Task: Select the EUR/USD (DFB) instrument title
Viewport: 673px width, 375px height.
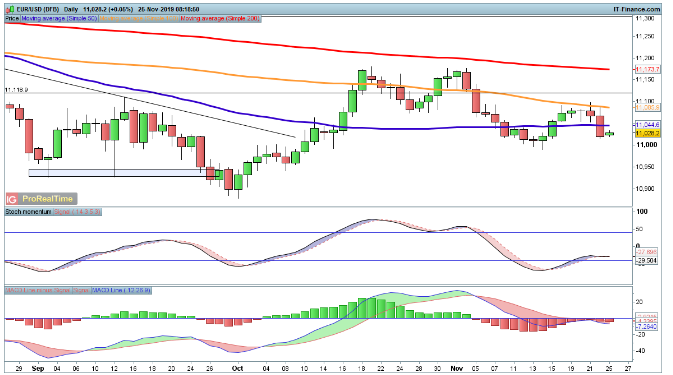Action: [x=38, y=9]
